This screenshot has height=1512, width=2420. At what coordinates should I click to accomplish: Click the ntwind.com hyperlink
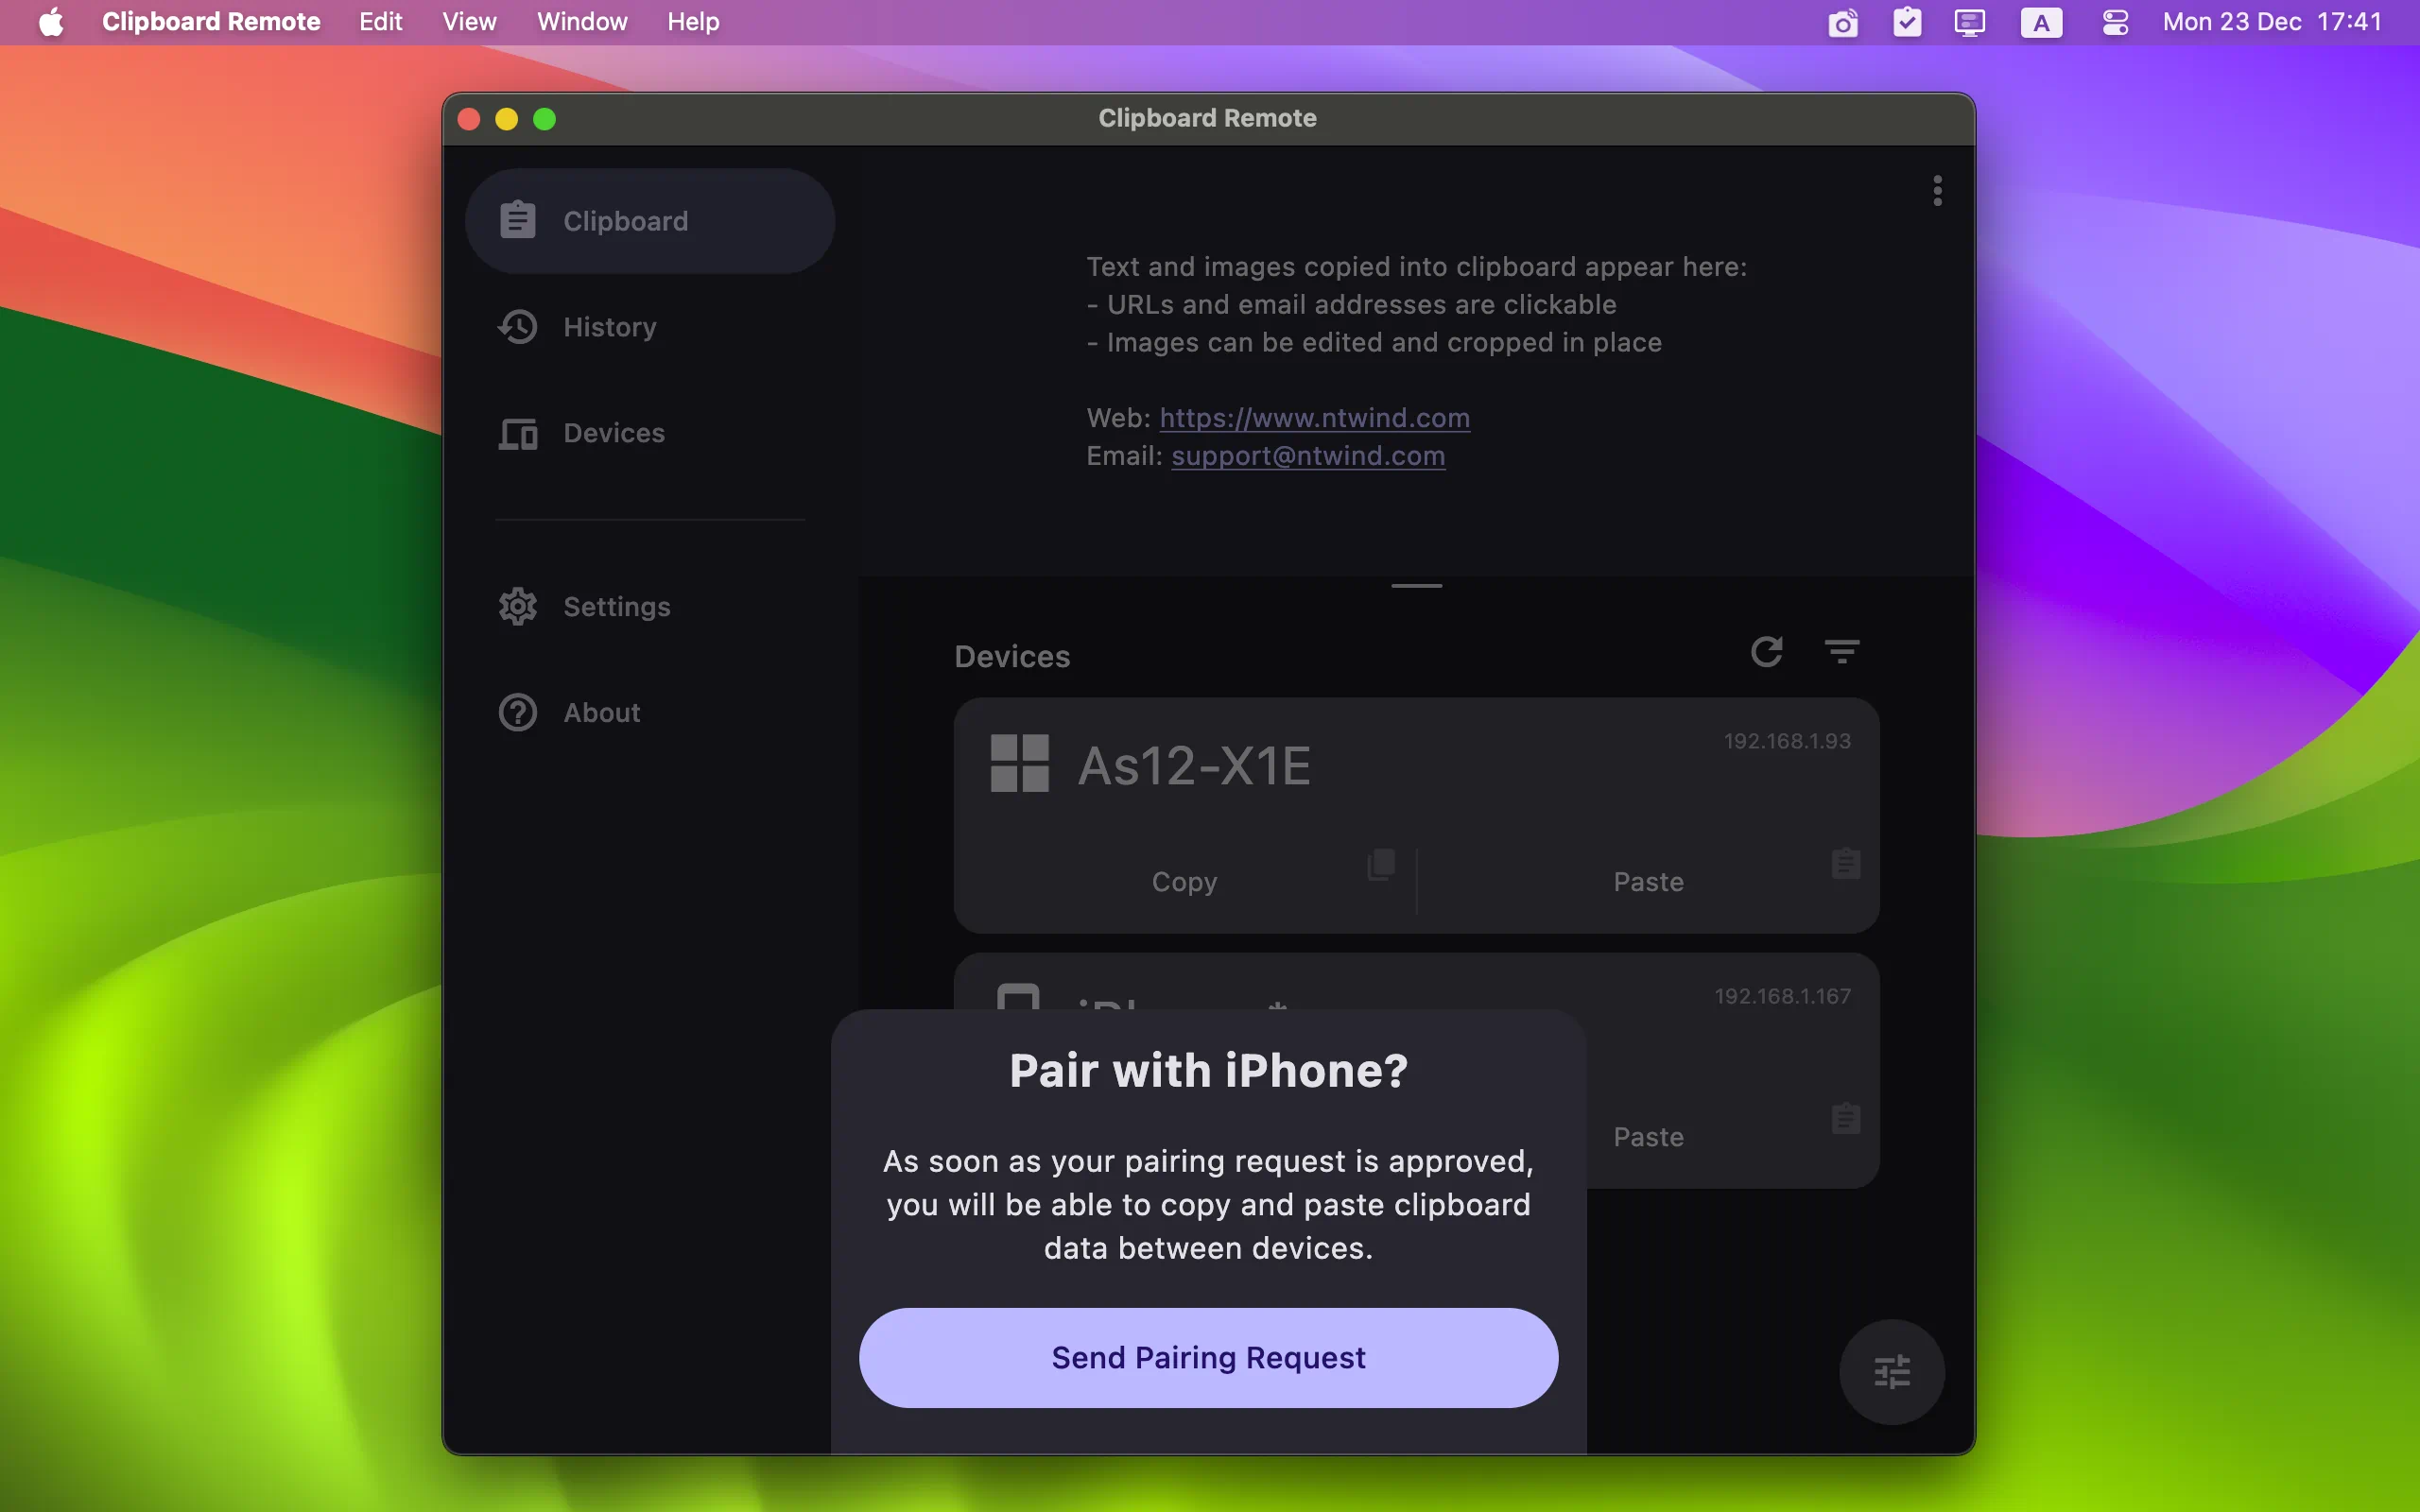tap(1314, 418)
